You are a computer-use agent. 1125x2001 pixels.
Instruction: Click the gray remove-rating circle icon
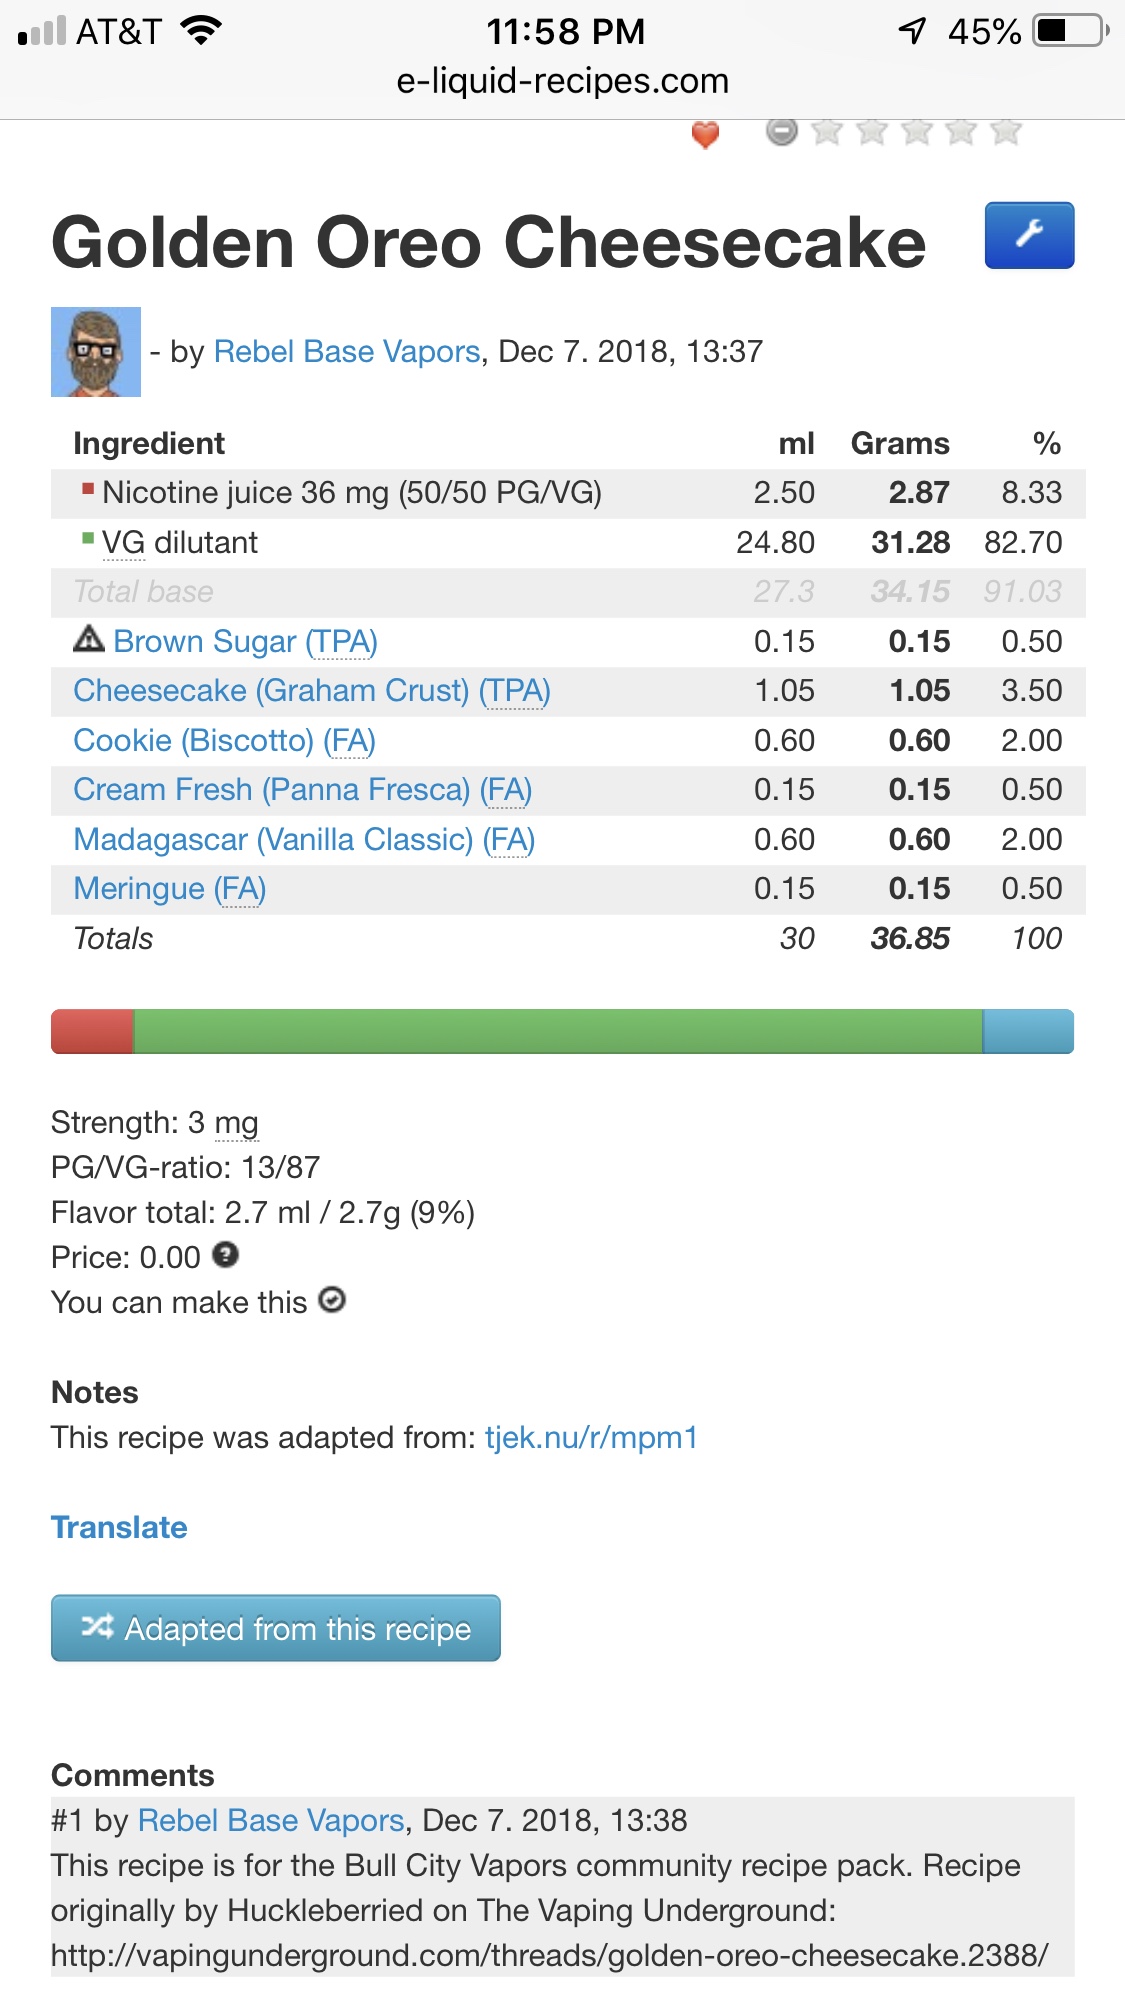coord(781,131)
